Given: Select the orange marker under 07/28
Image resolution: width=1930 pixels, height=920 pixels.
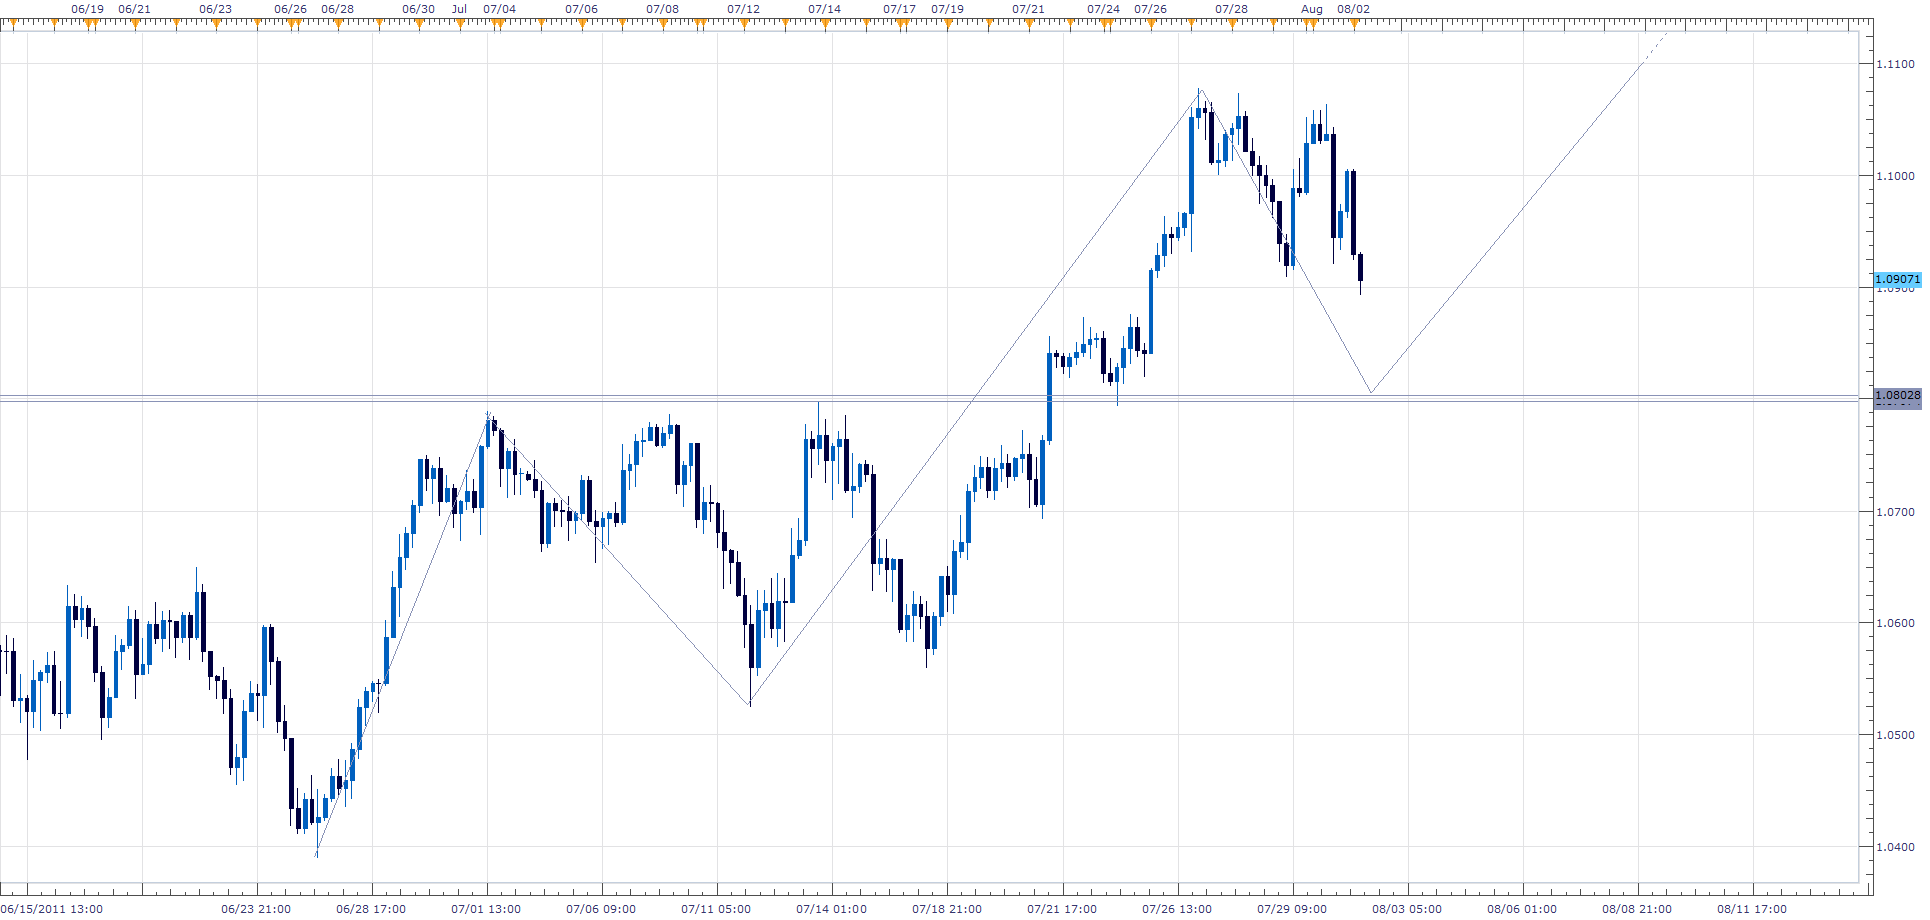Looking at the screenshot, I should click(1231, 24).
